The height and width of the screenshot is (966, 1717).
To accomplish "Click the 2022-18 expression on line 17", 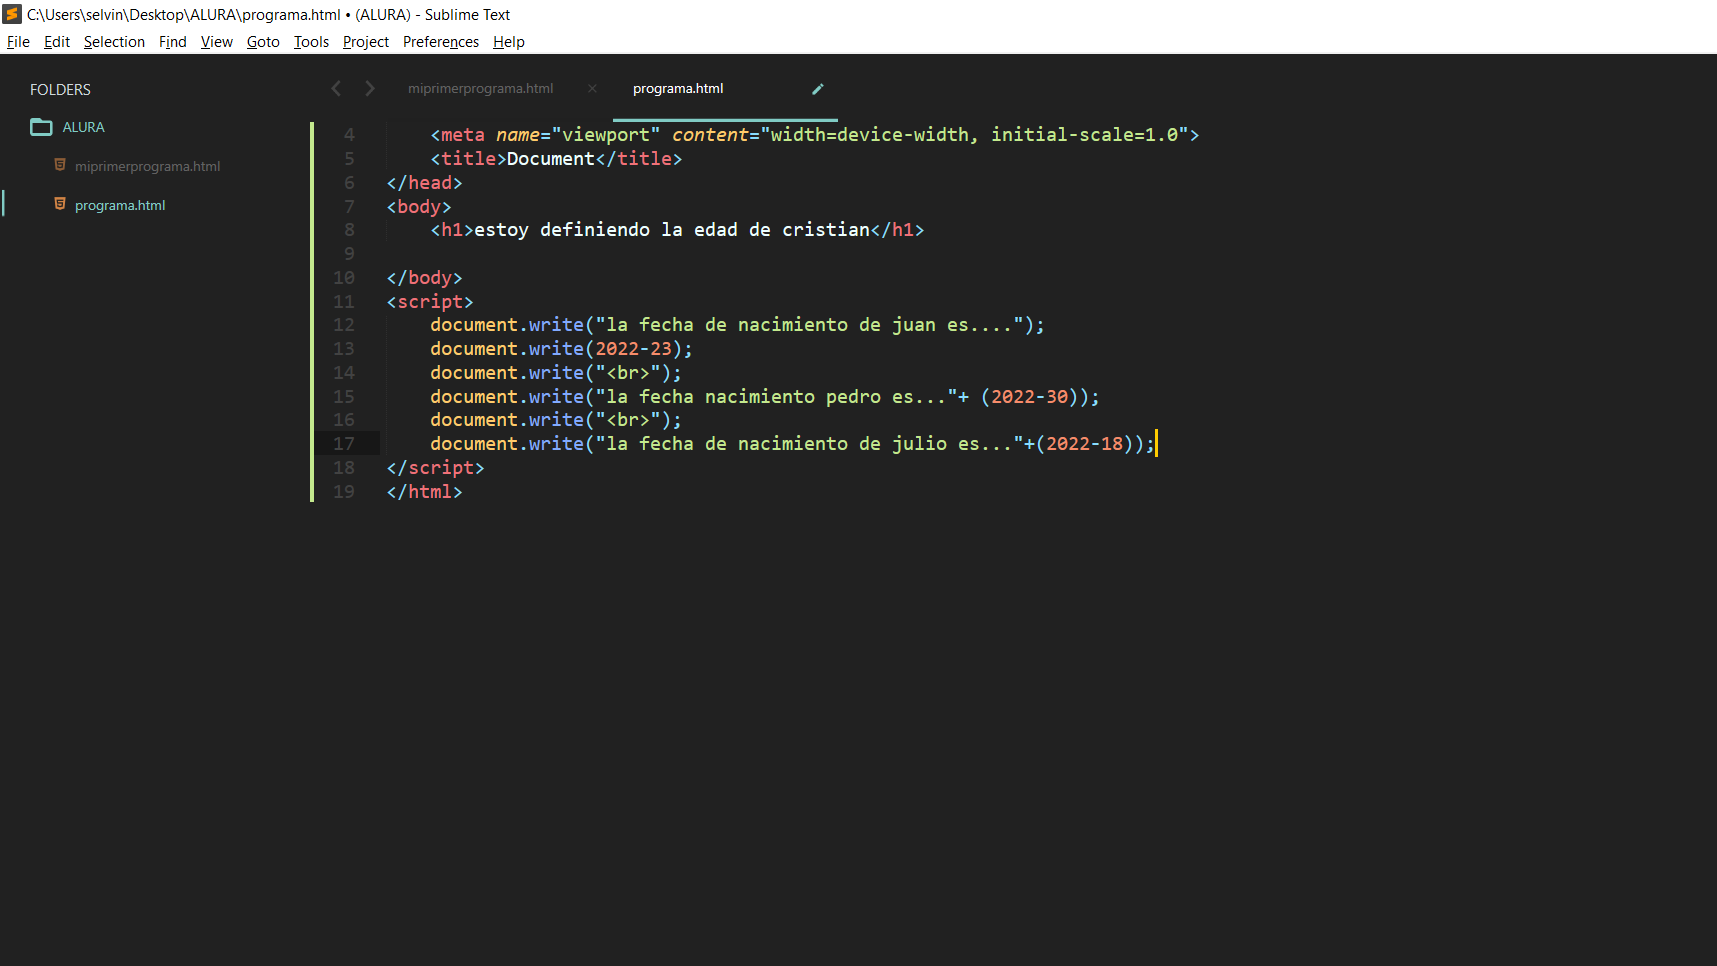I will tap(1085, 444).
